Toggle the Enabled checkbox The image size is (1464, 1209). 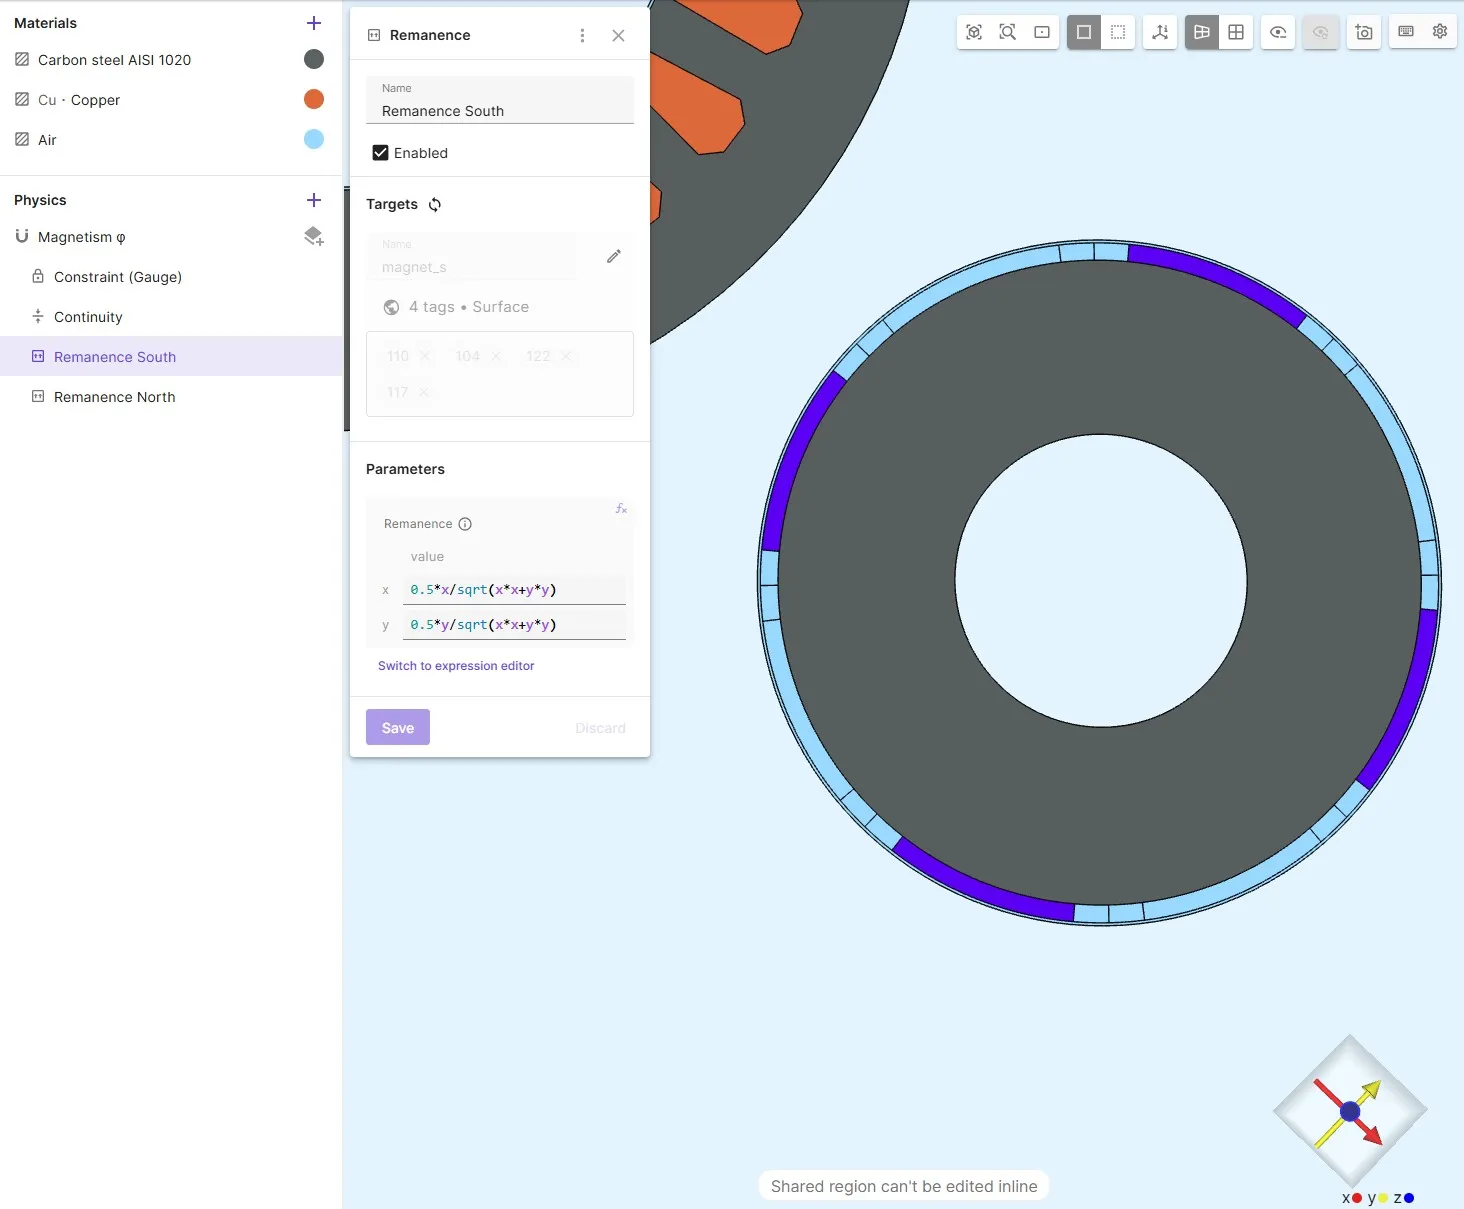(380, 153)
